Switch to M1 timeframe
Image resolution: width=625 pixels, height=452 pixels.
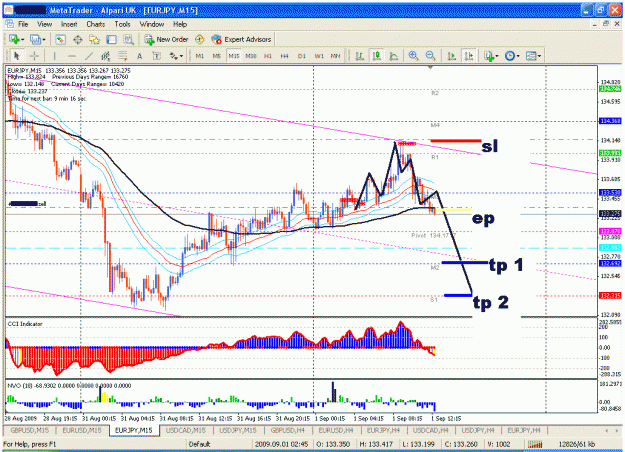199,56
